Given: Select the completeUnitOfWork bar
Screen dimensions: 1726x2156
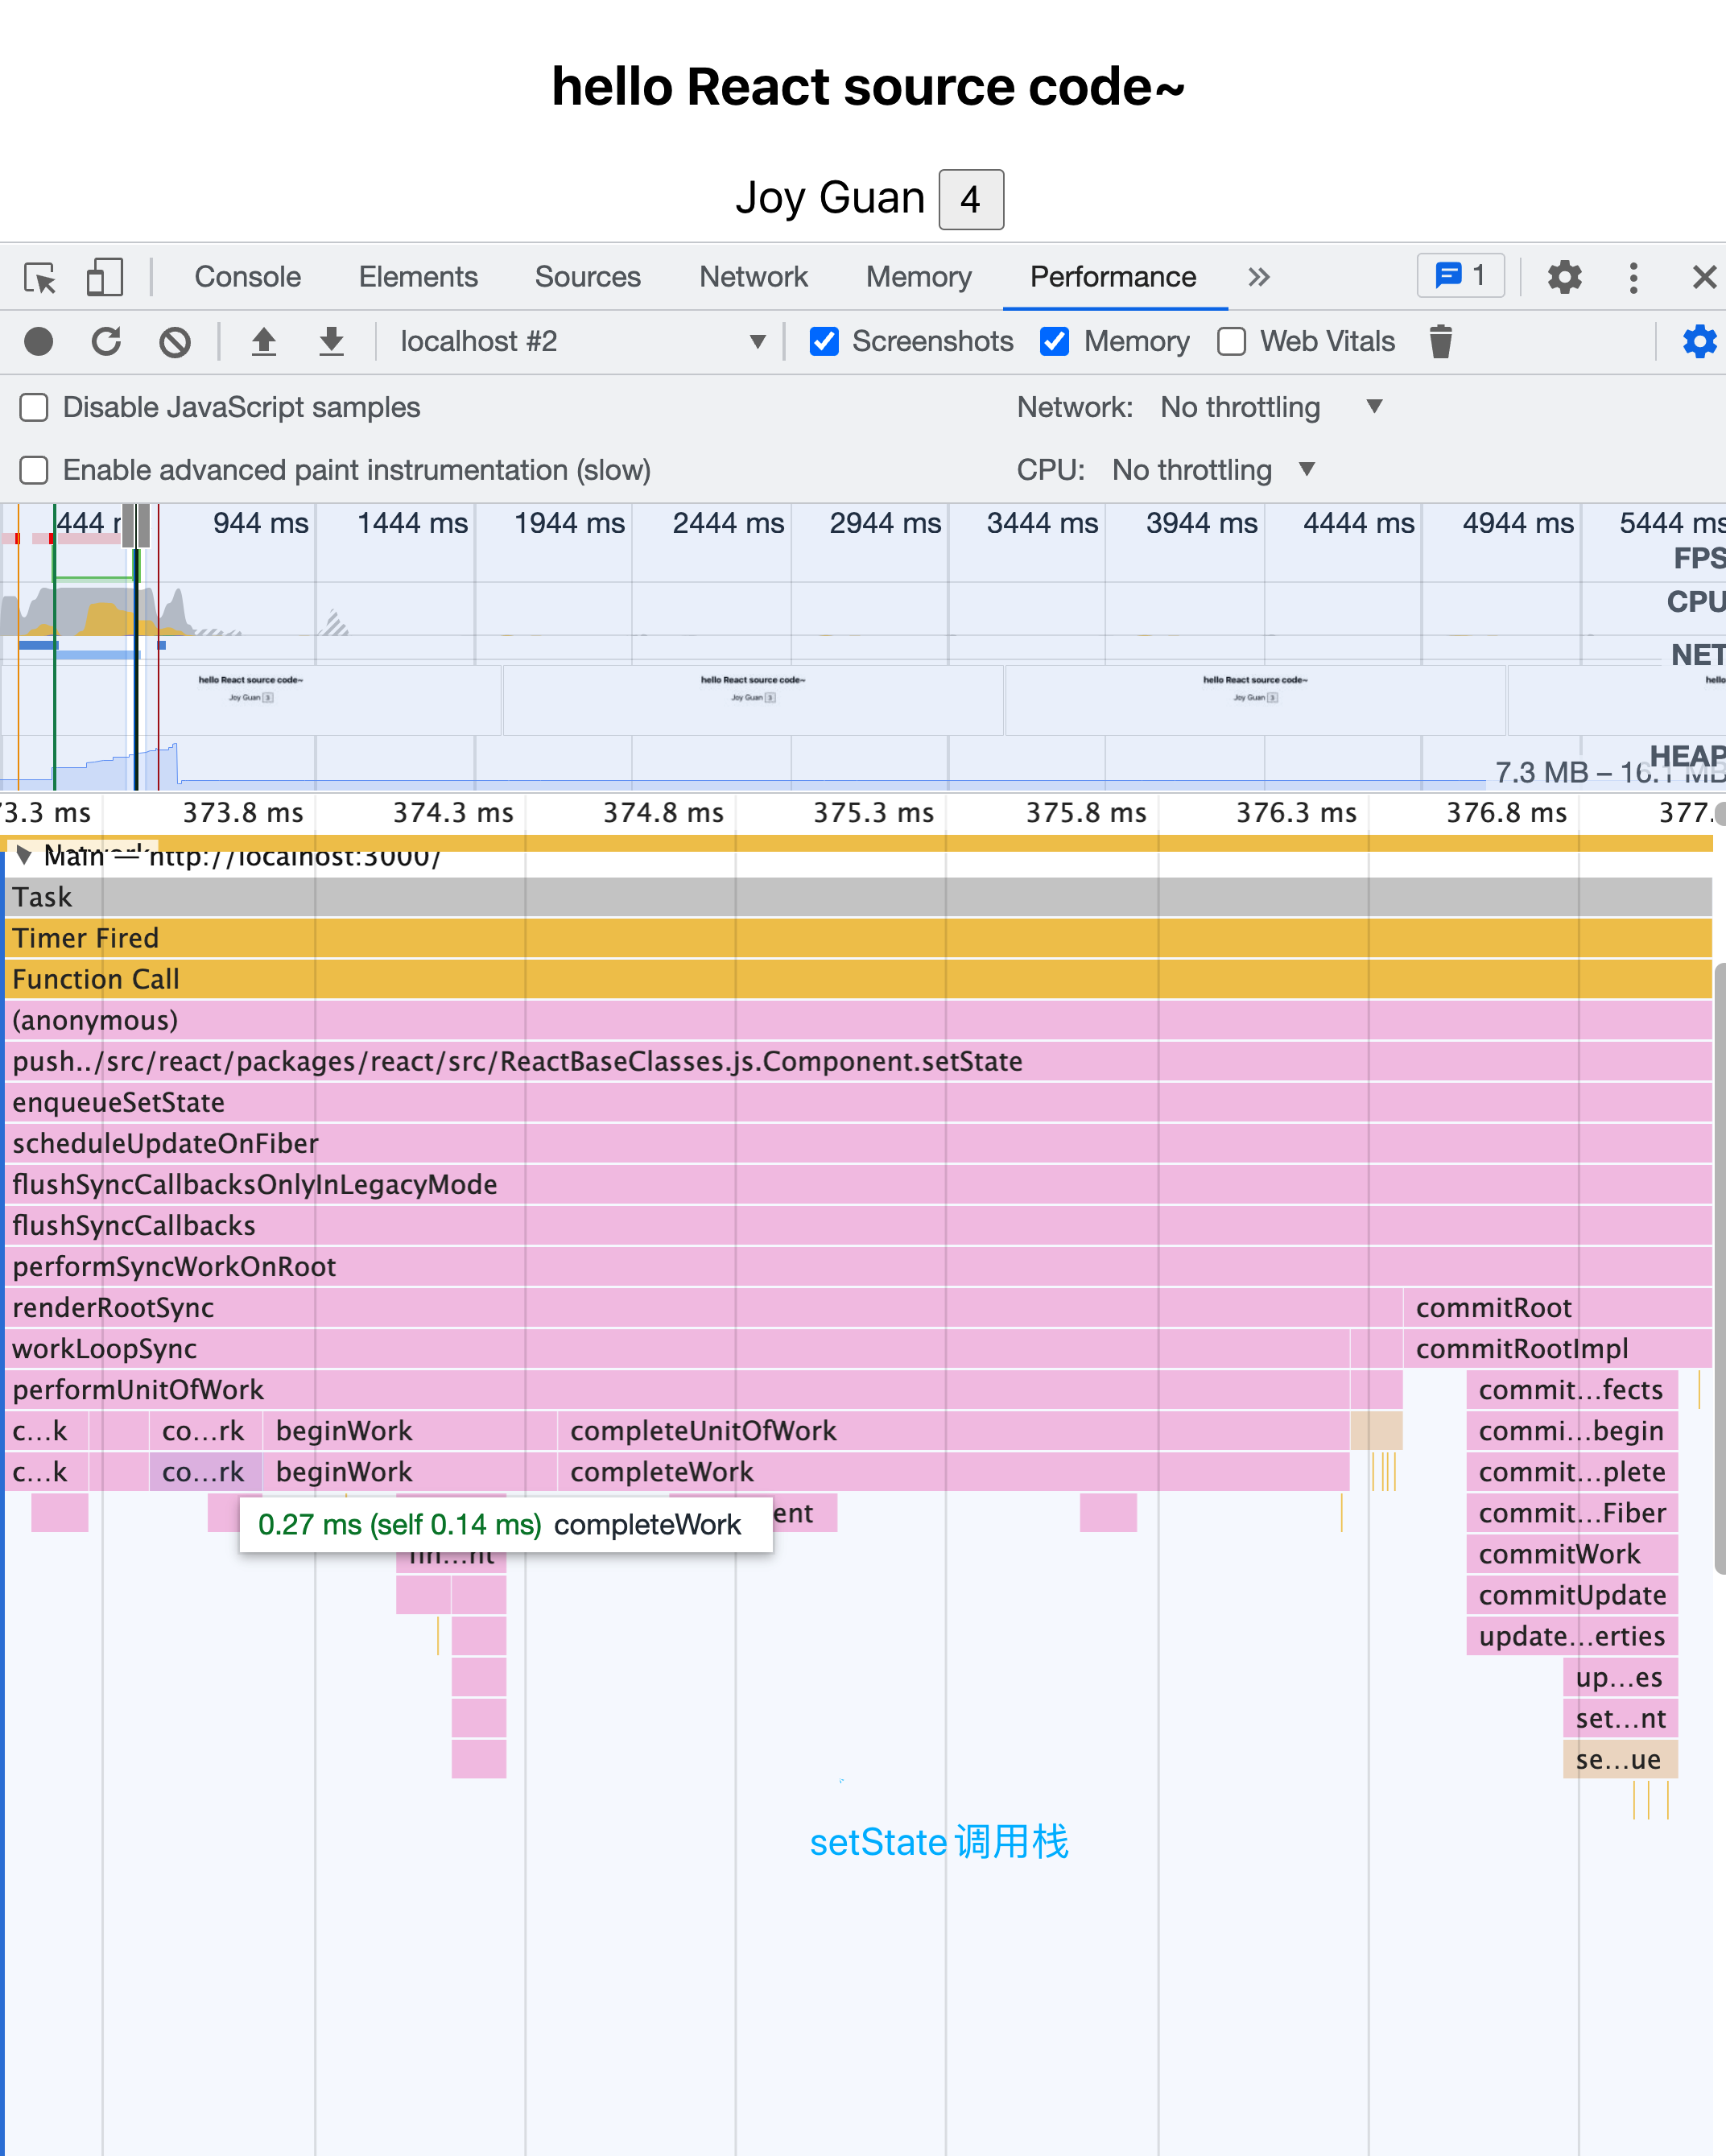Looking at the screenshot, I should (953, 1430).
